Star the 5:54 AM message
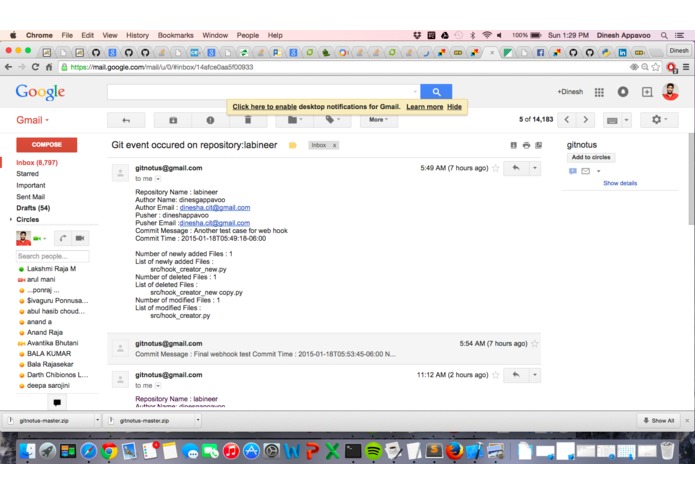Image resolution: width=695 pixels, height=494 pixels. [x=535, y=344]
